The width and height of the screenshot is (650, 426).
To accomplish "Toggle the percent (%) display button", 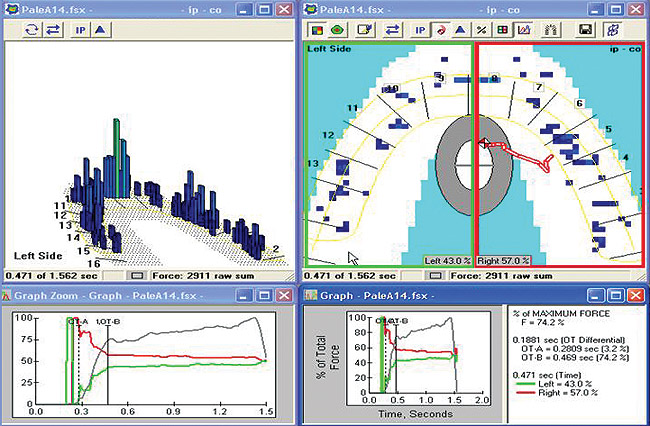I will point(481,29).
